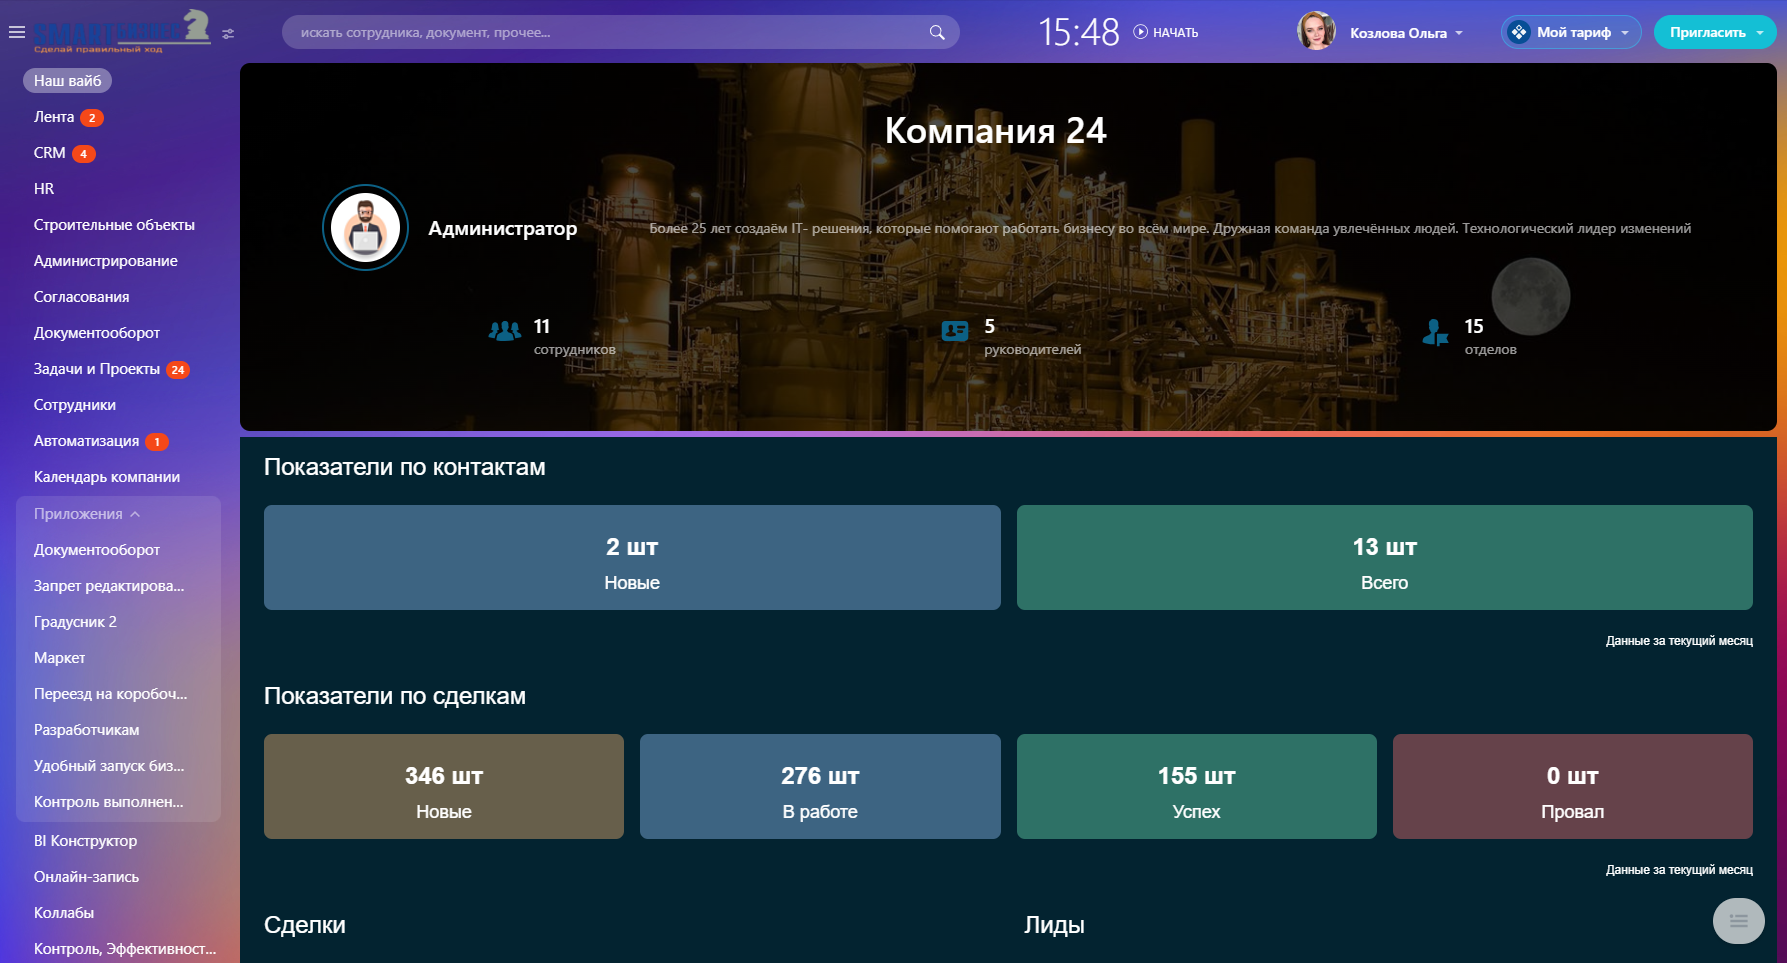
Task: Open deals В работе 276 шт card
Action: [820, 786]
